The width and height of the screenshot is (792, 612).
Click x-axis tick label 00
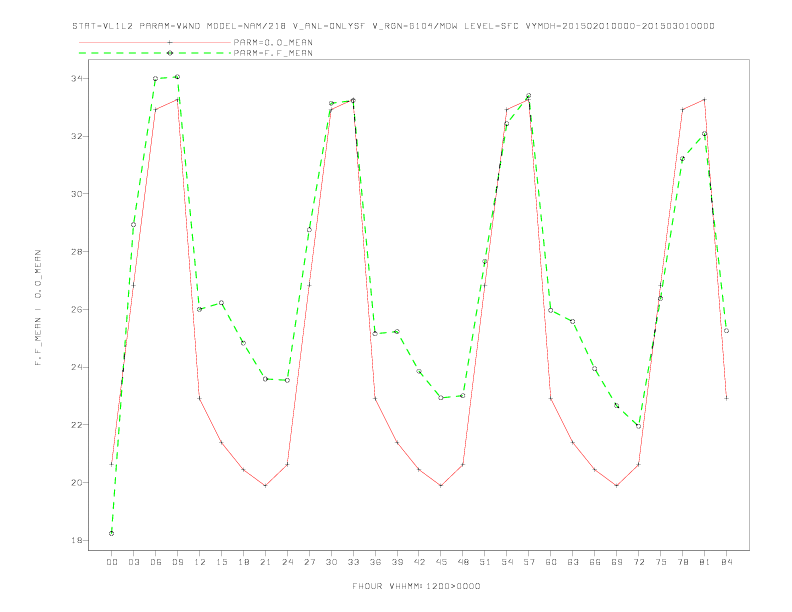[x=112, y=562]
